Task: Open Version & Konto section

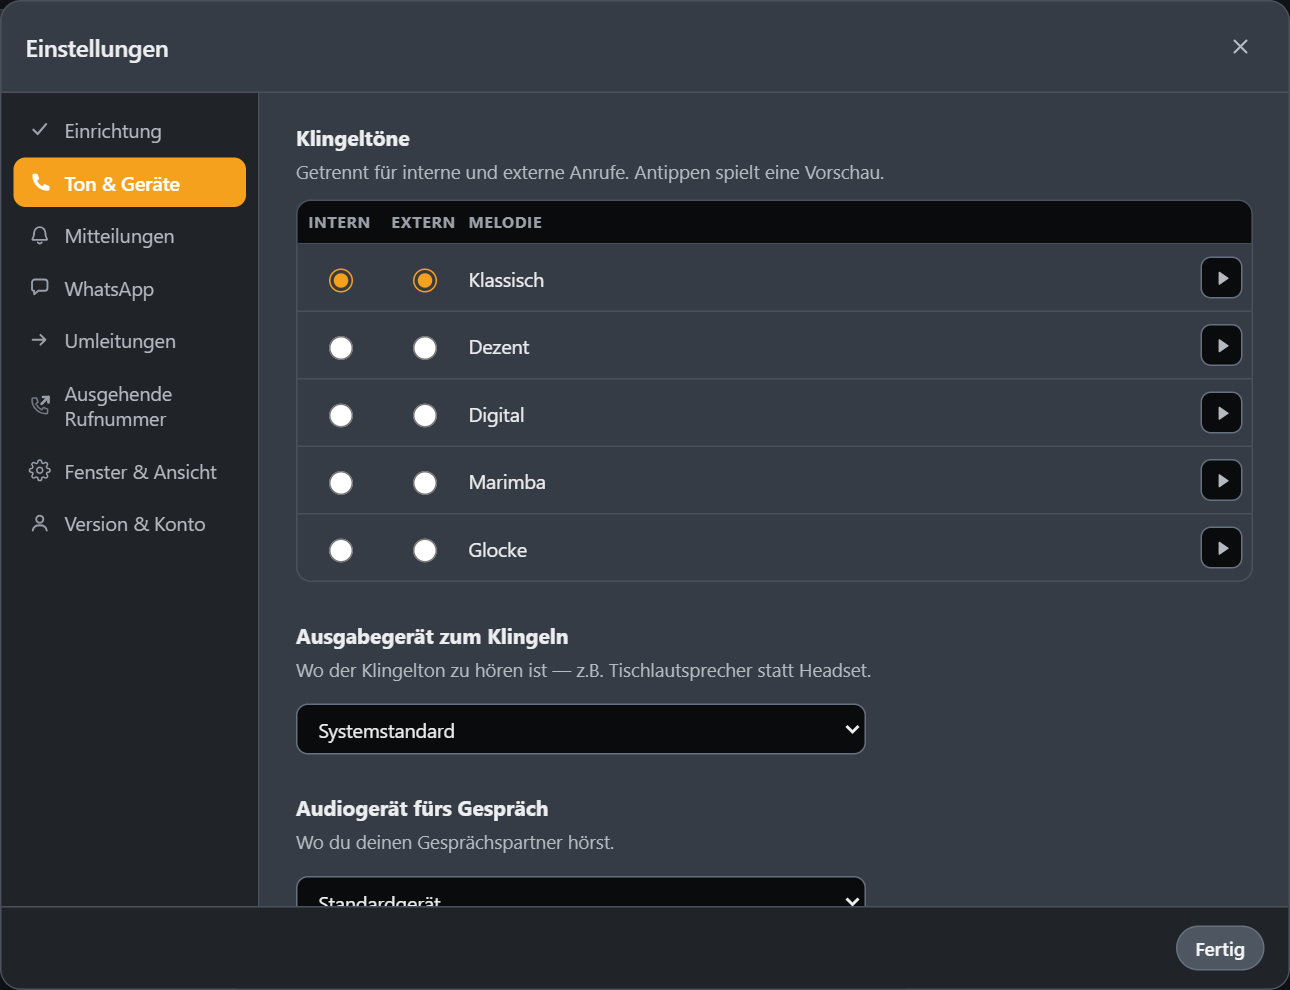Action: 130,524
